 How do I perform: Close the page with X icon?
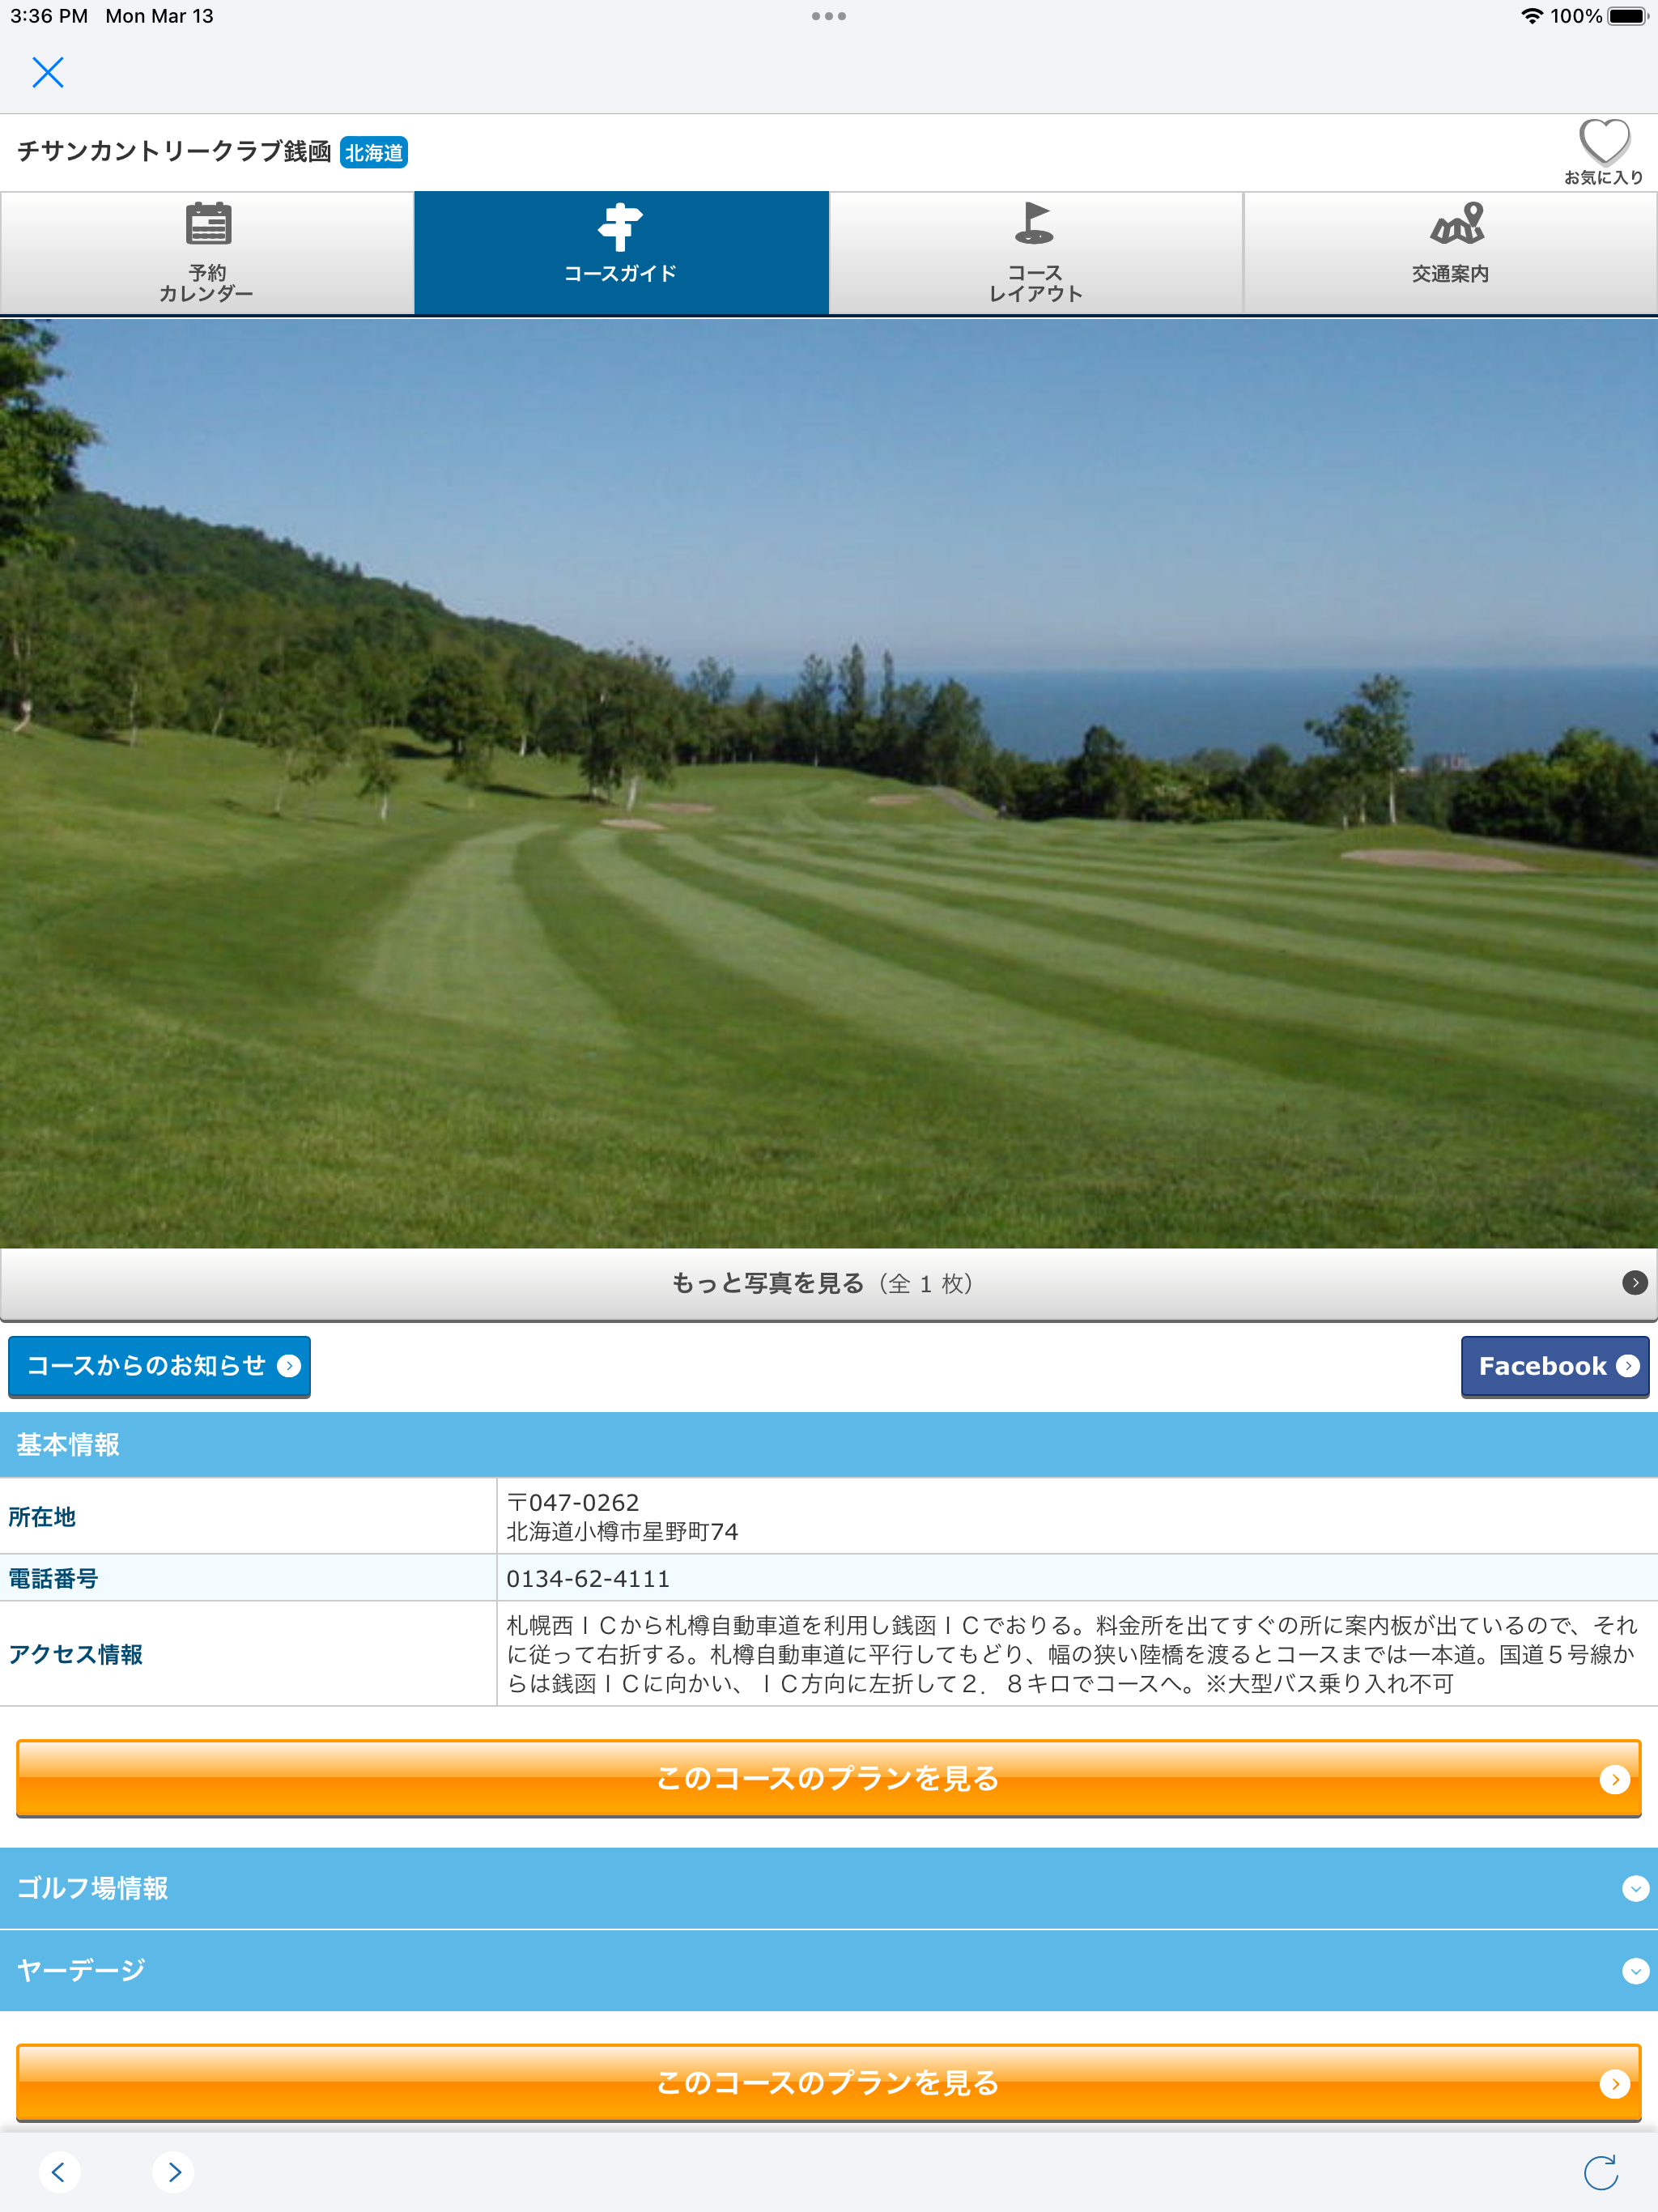coord(48,72)
